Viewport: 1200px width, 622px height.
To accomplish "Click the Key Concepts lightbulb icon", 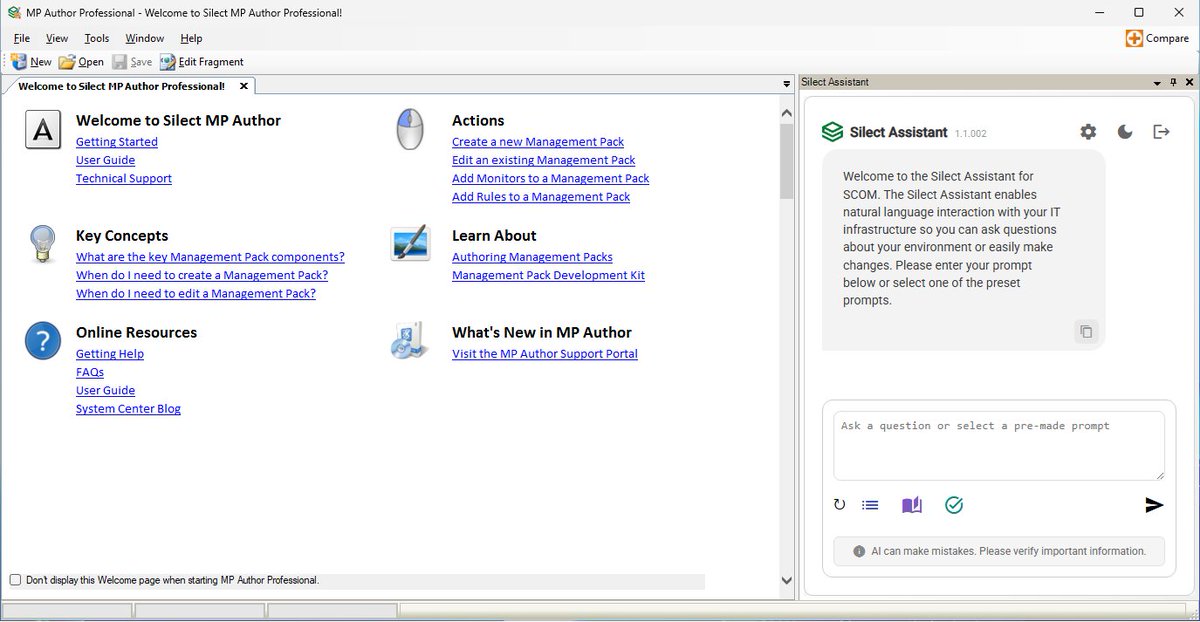I will tap(42, 243).
